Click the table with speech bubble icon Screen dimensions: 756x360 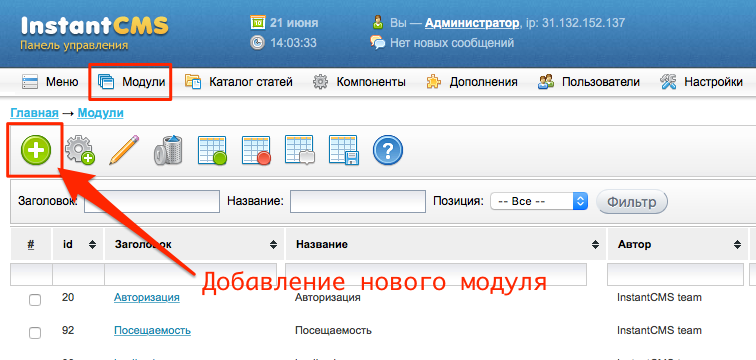pos(300,150)
